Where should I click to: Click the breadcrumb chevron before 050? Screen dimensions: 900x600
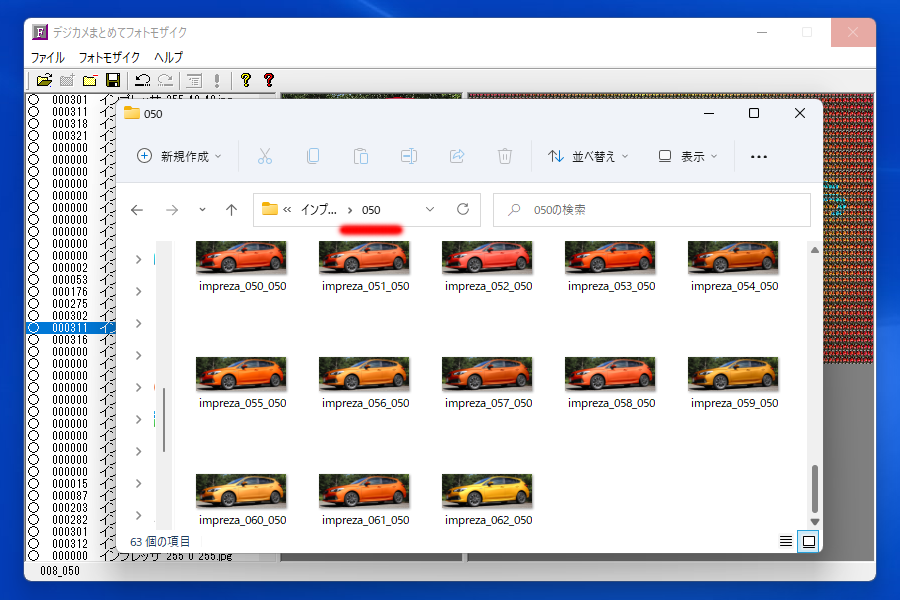coord(350,210)
